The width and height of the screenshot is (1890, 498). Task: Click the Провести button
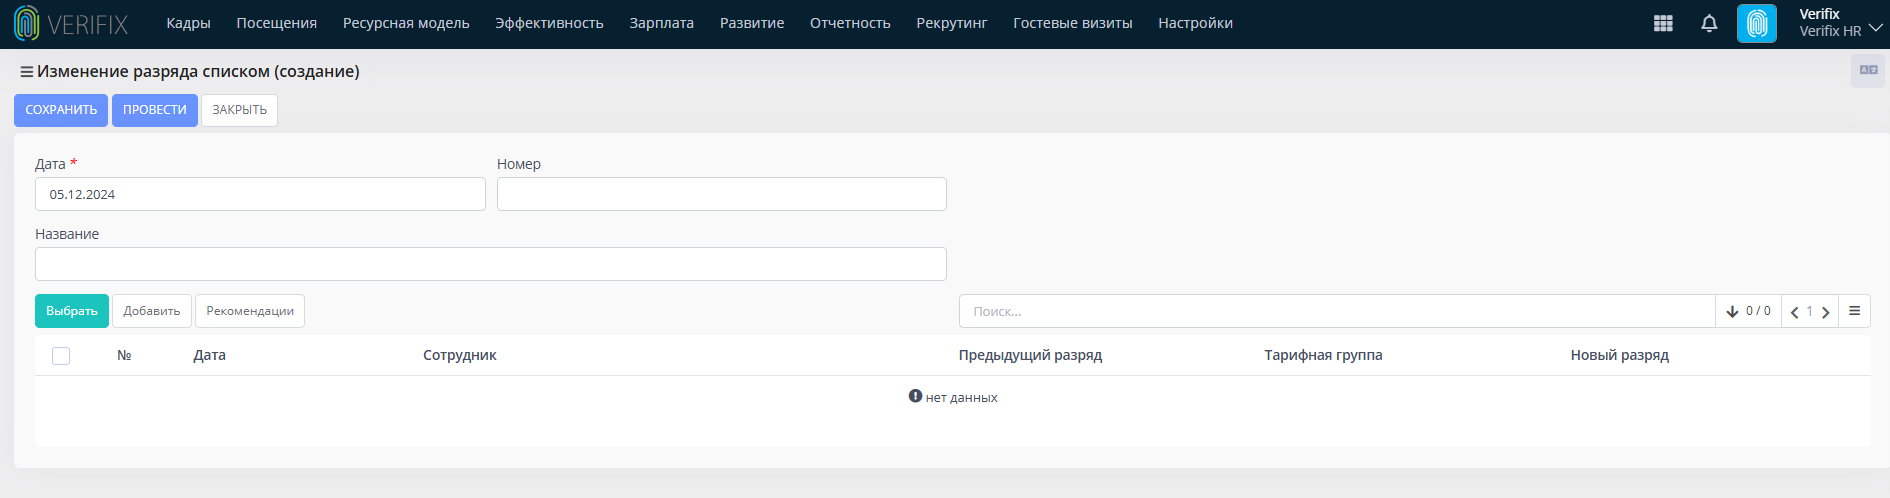pyautogui.click(x=155, y=110)
